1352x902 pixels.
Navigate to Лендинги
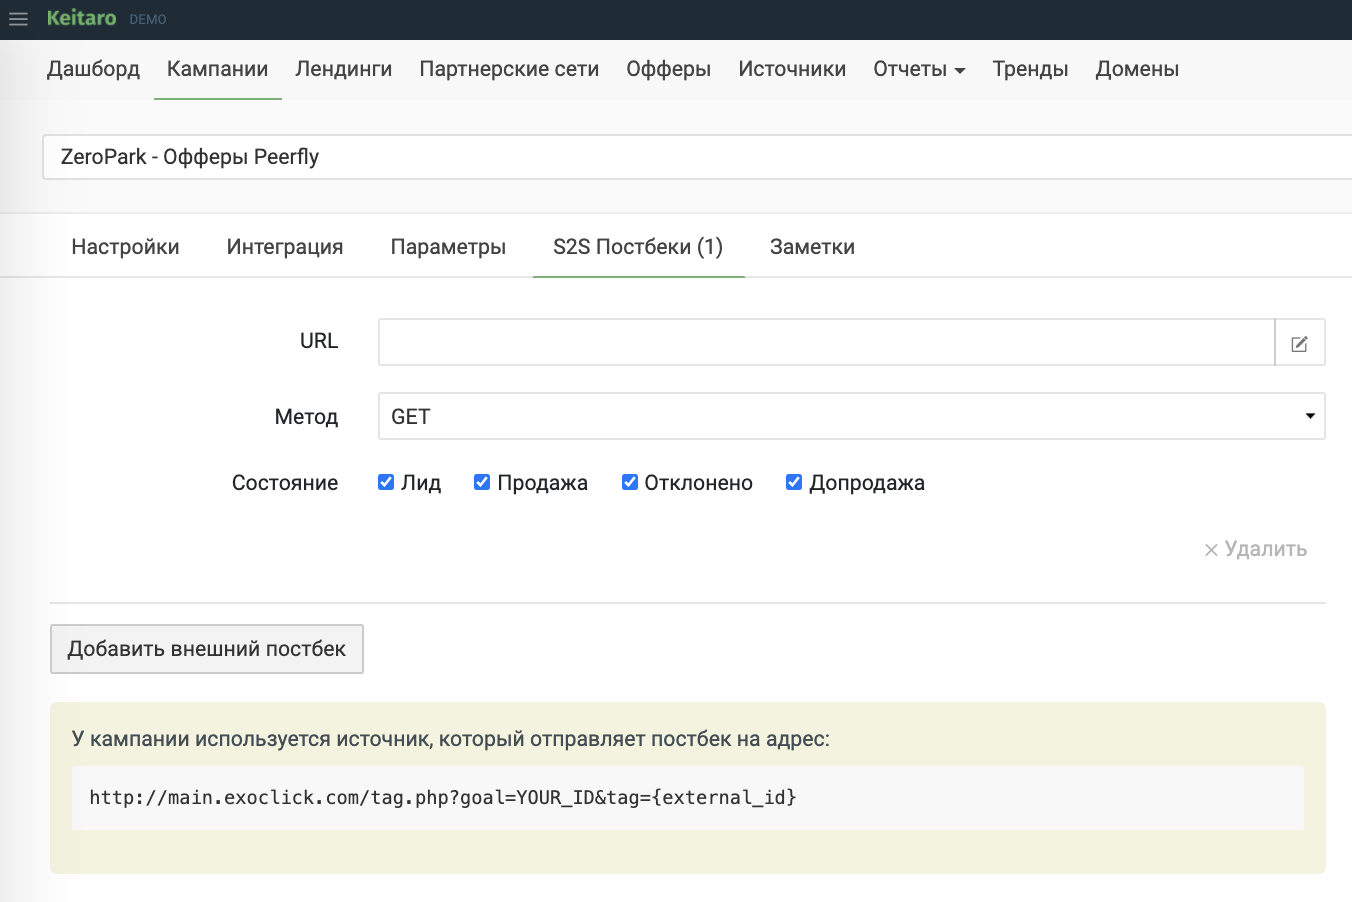tap(344, 69)
